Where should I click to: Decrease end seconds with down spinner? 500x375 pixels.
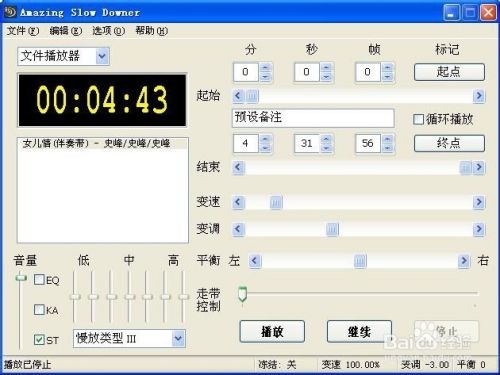click(326, 148)
